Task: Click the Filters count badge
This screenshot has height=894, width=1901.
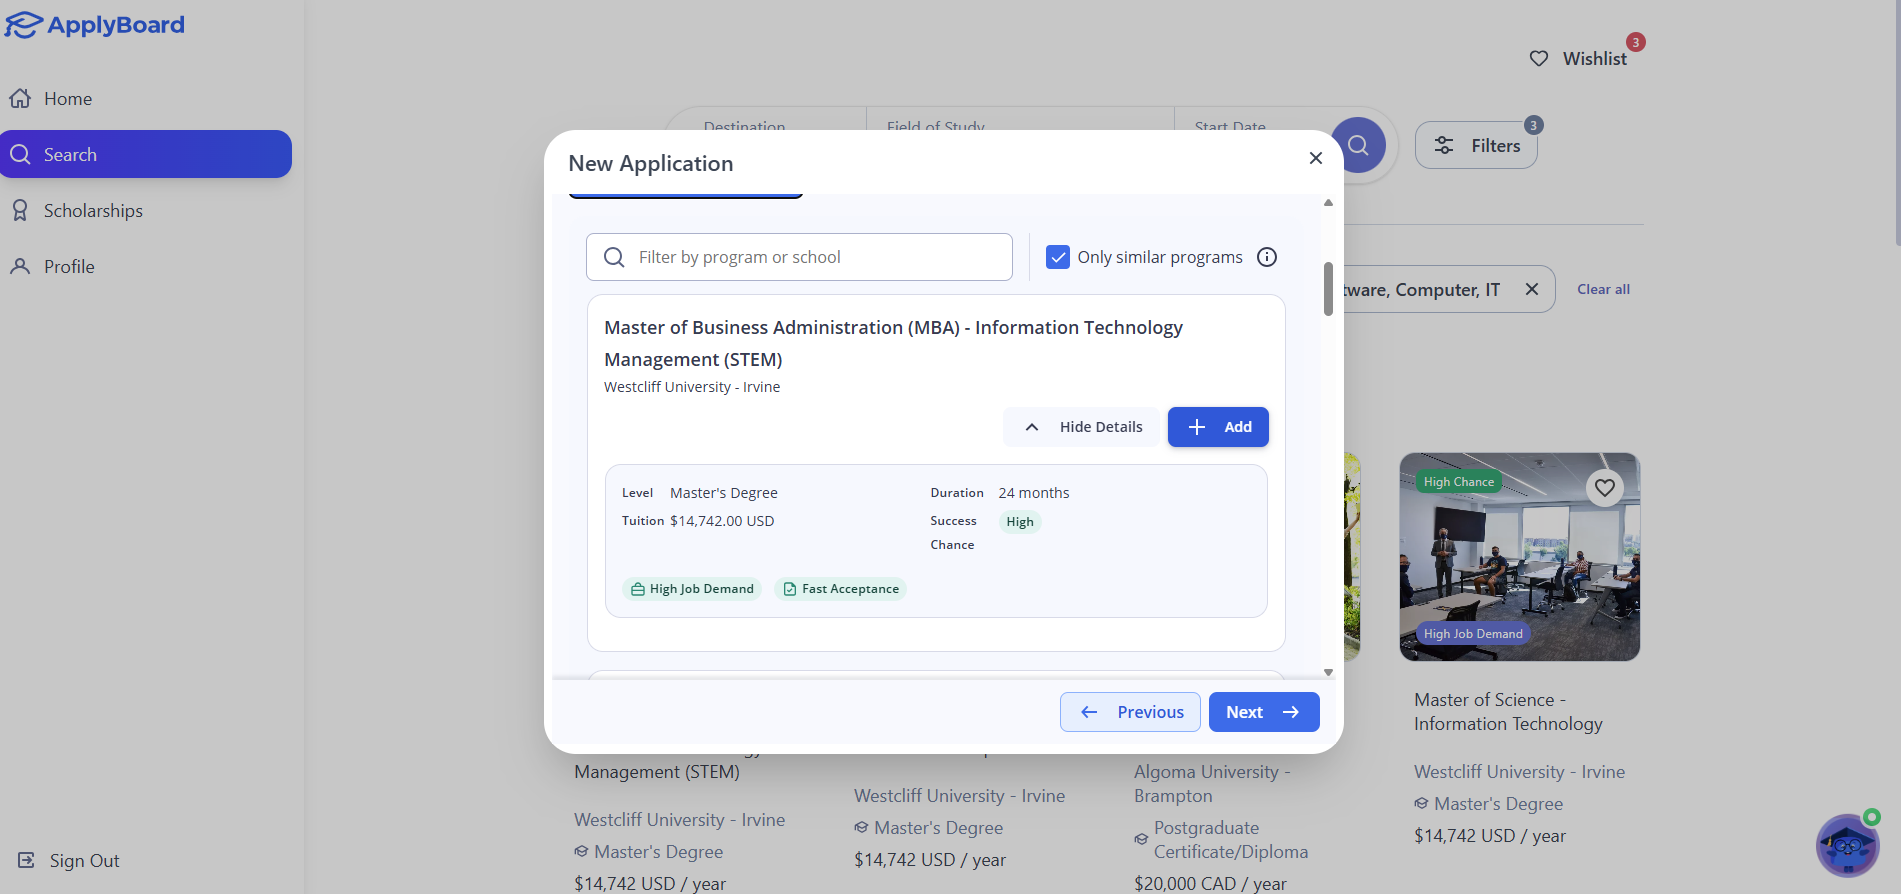Action: pyautogui.click(x=1534, y=125)
